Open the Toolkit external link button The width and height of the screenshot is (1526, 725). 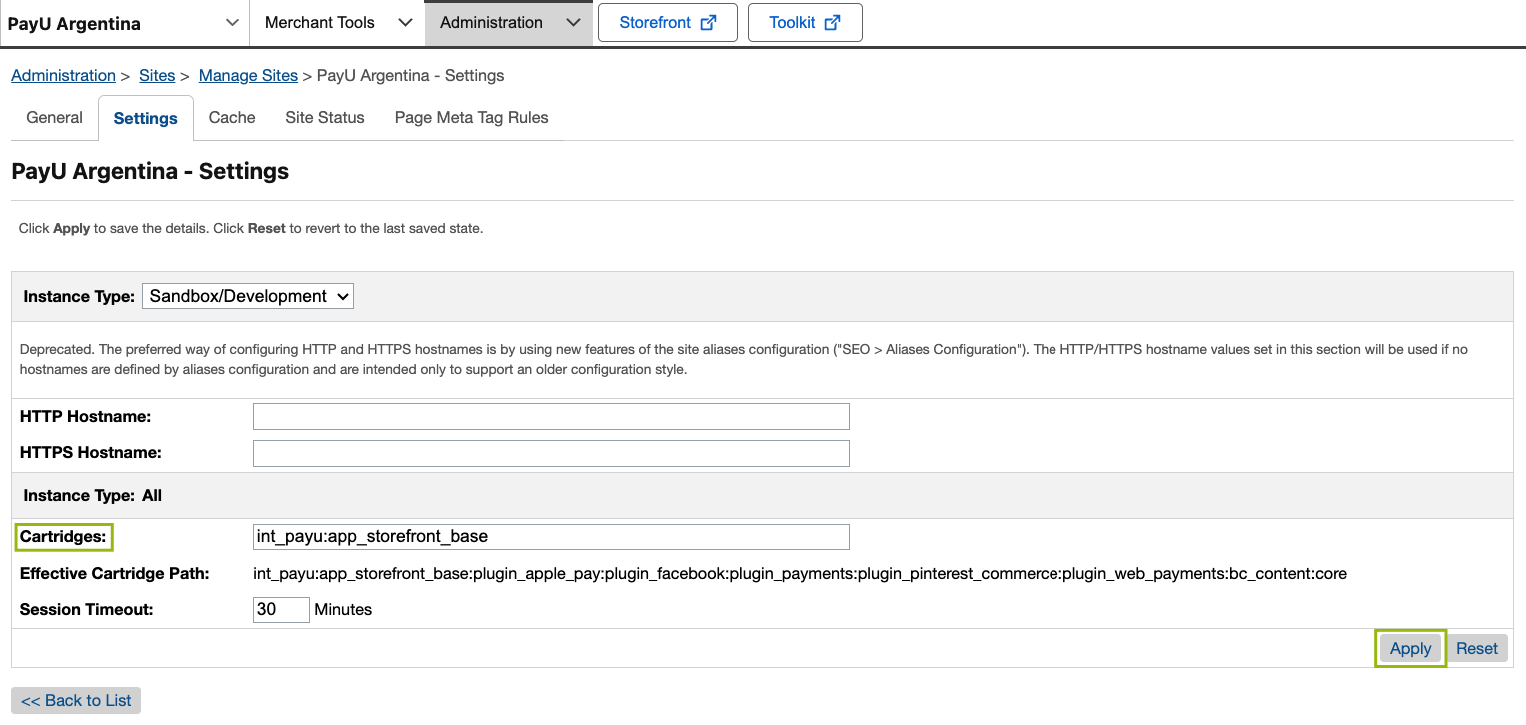(x=805, y=23)
